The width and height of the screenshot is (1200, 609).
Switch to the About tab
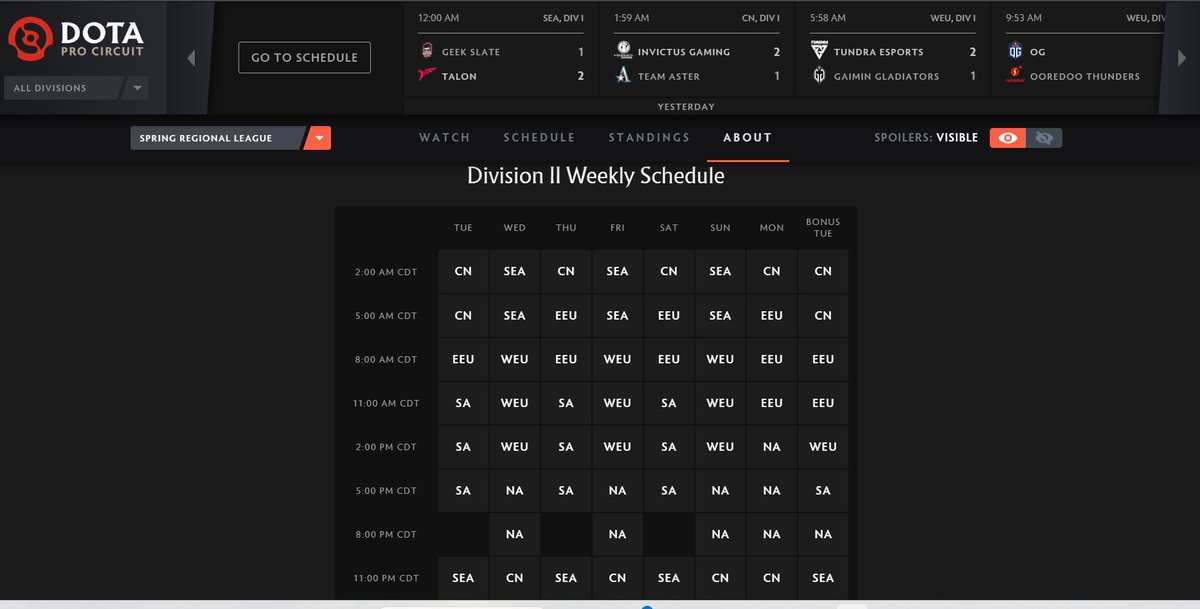[748, 138]
